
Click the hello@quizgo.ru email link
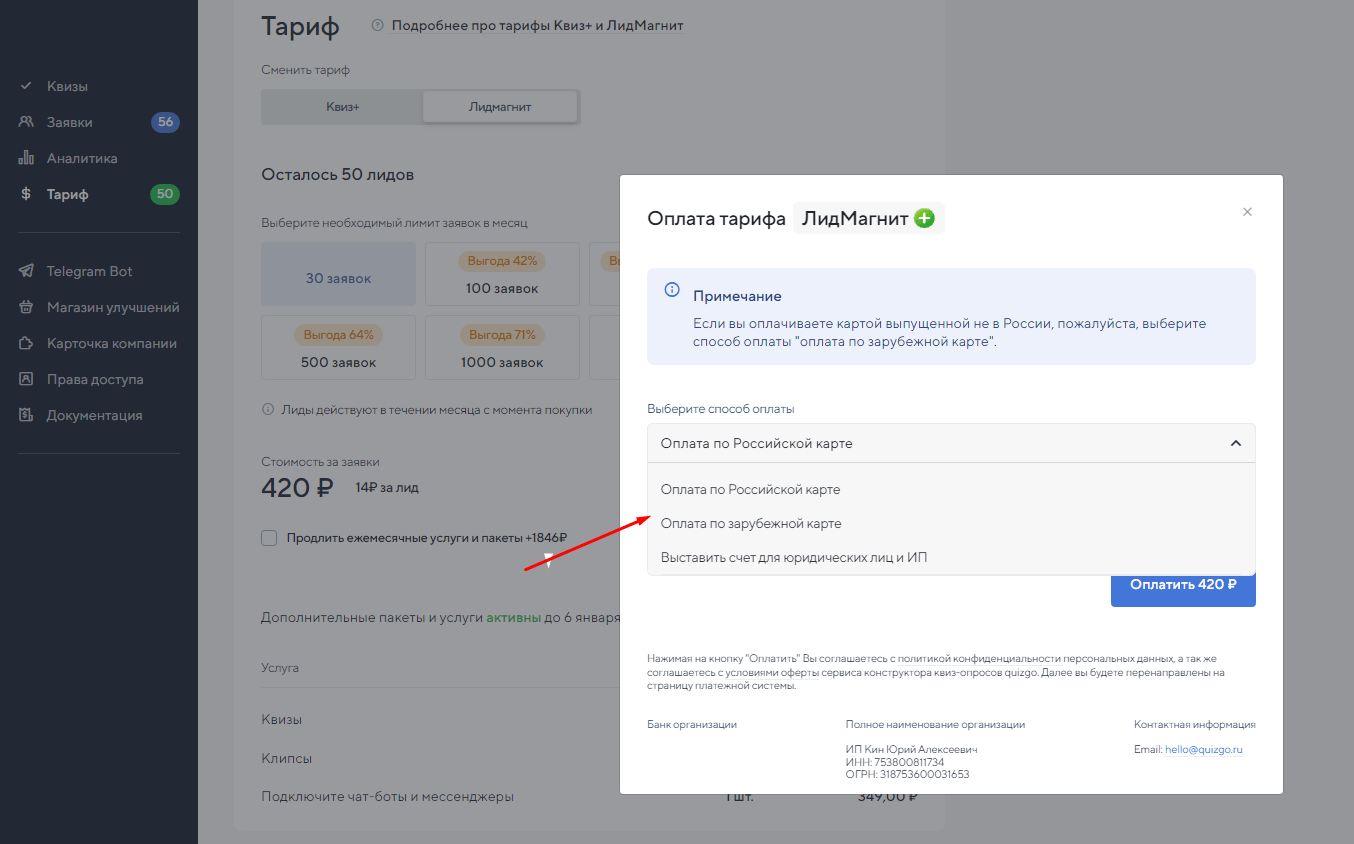(x=1204, y=749)
